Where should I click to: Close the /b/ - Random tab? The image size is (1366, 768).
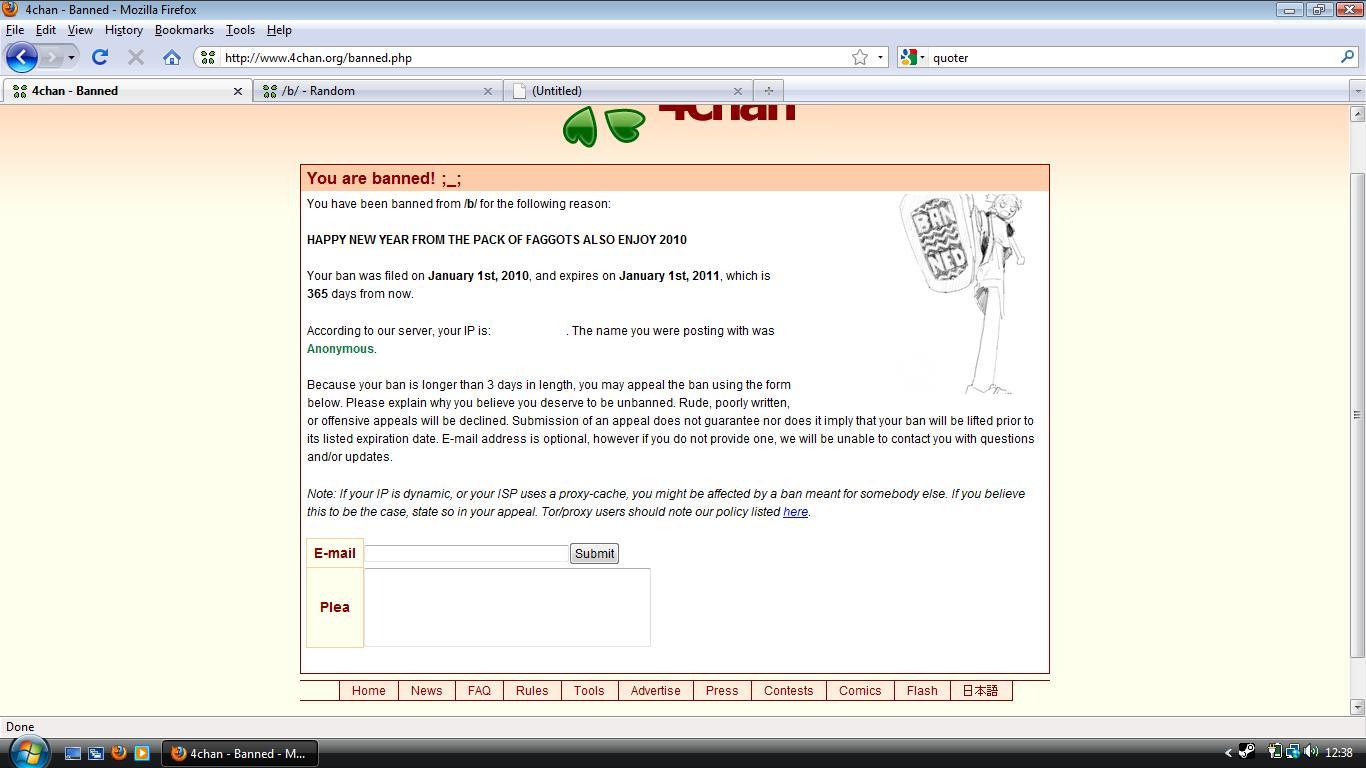point(488,91)
